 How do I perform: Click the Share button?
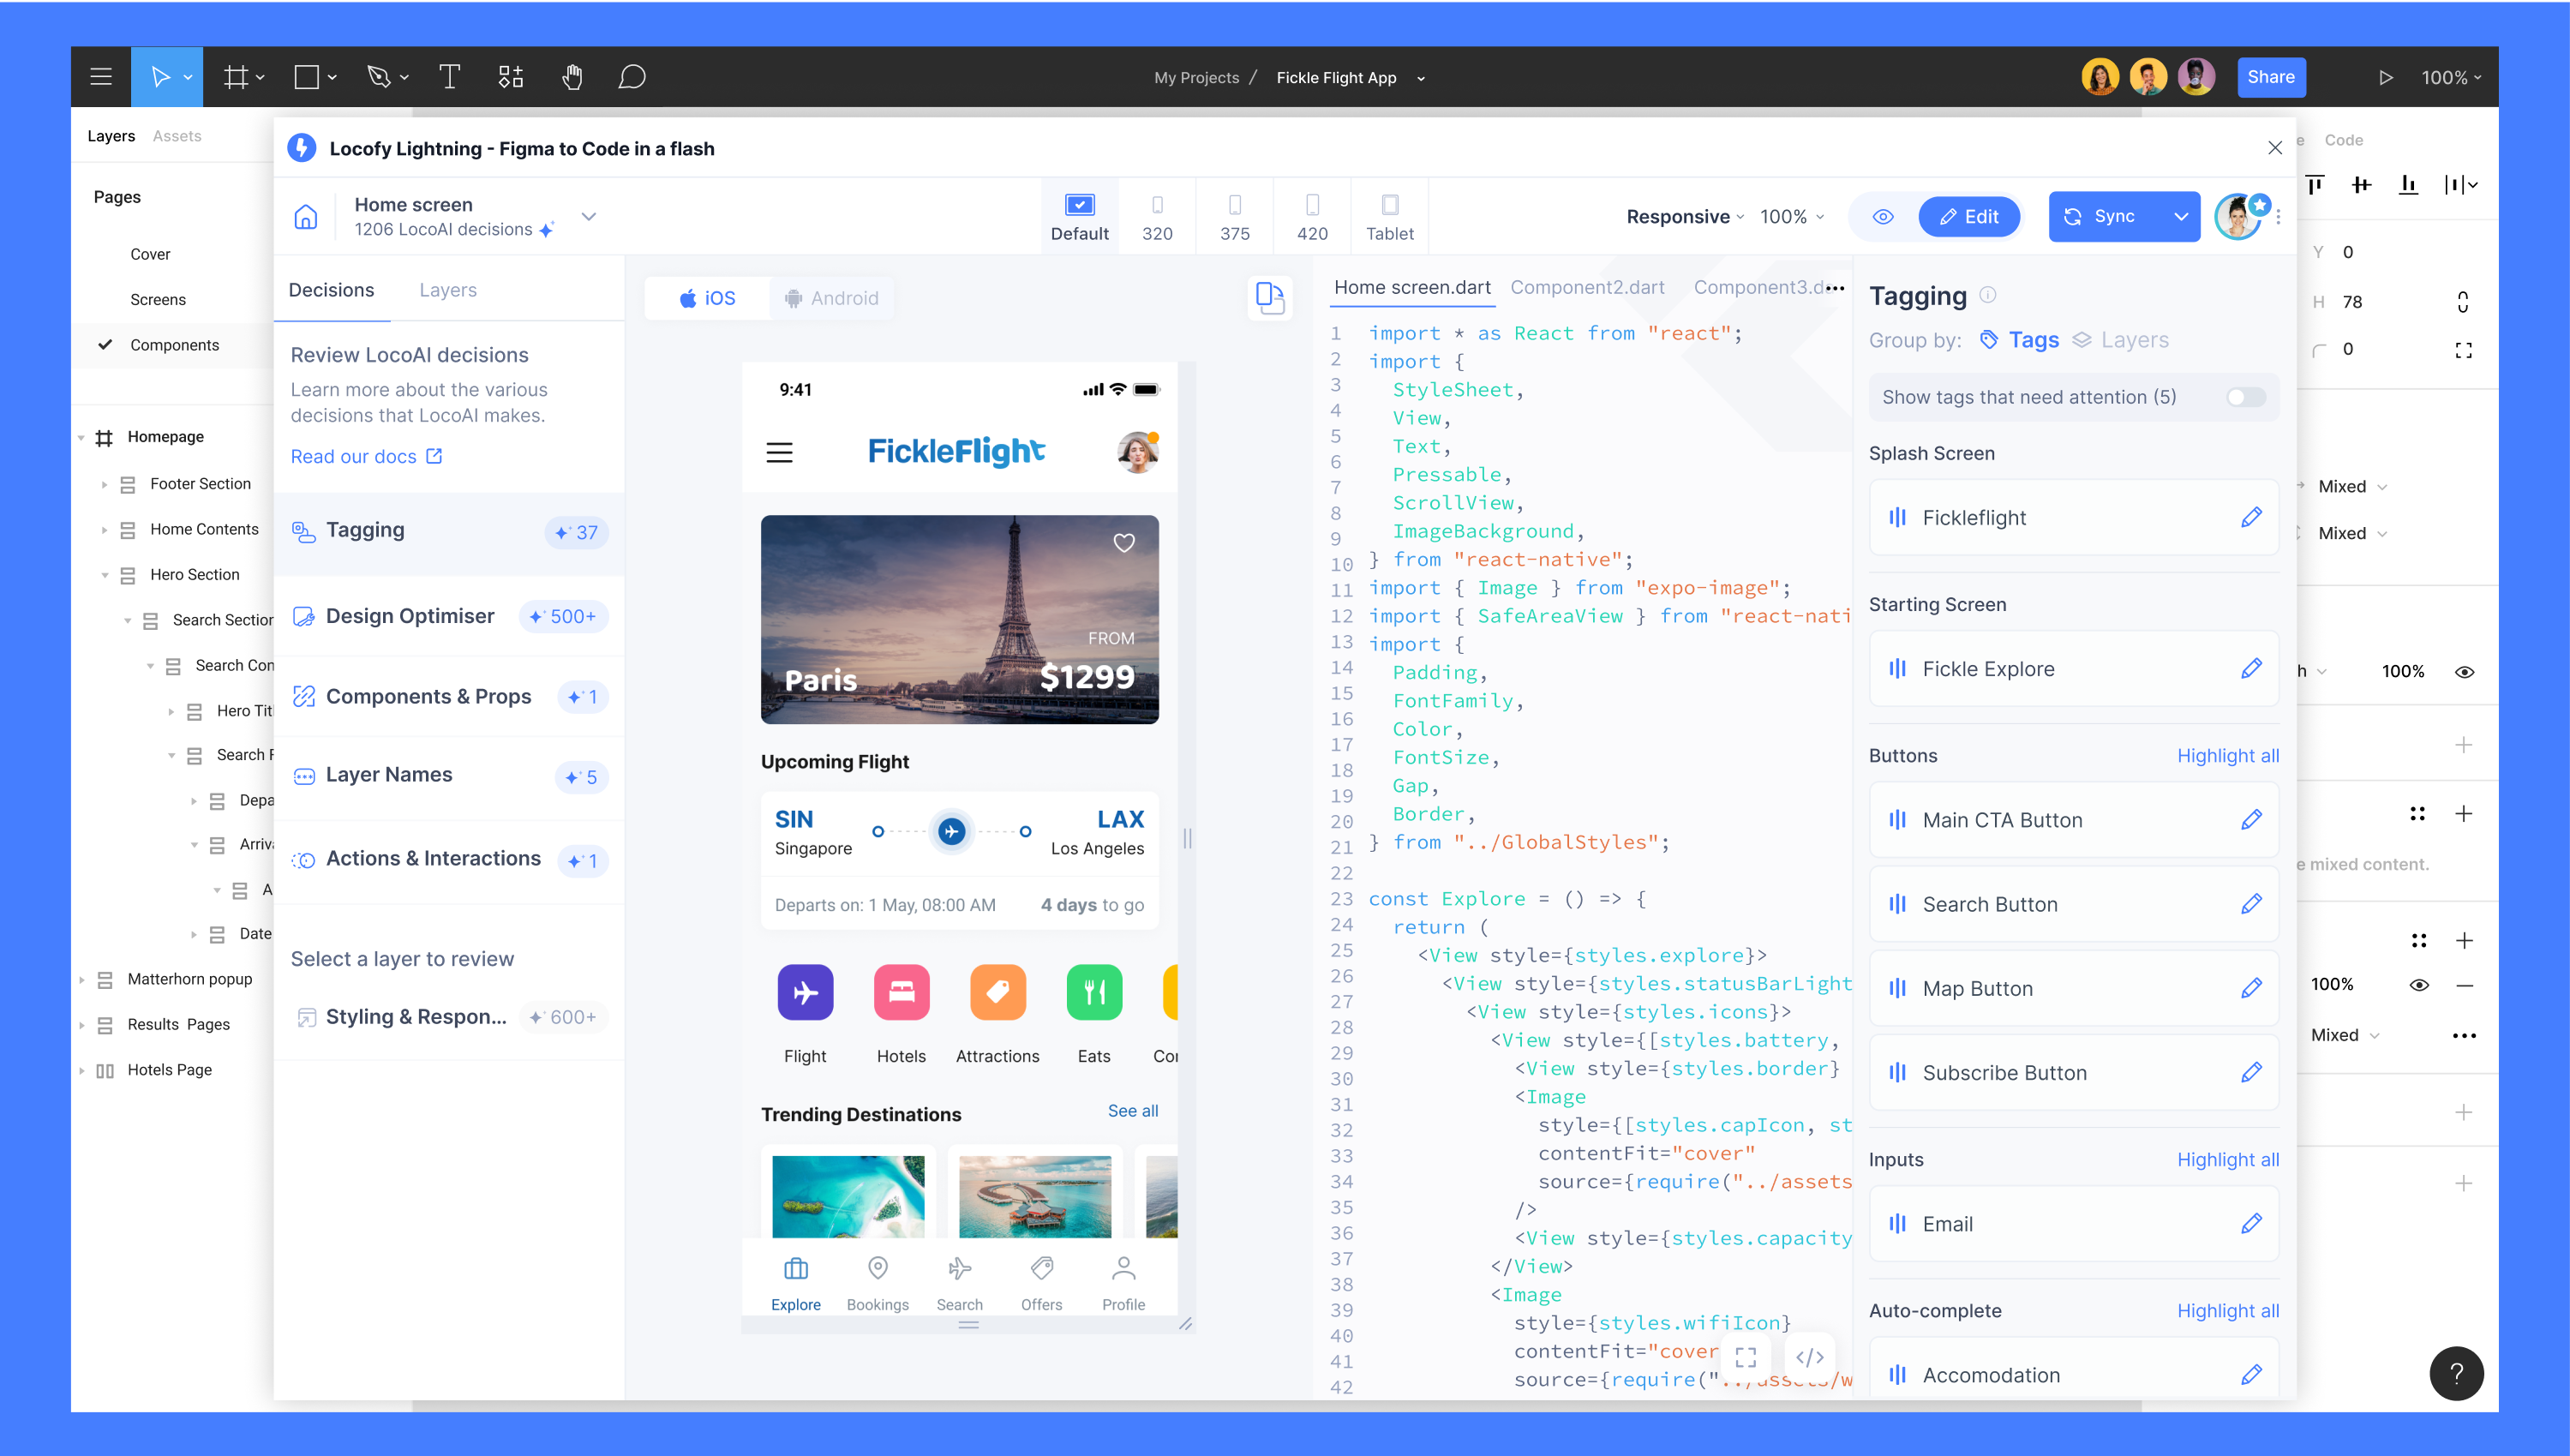click(x=2271, y=77)
